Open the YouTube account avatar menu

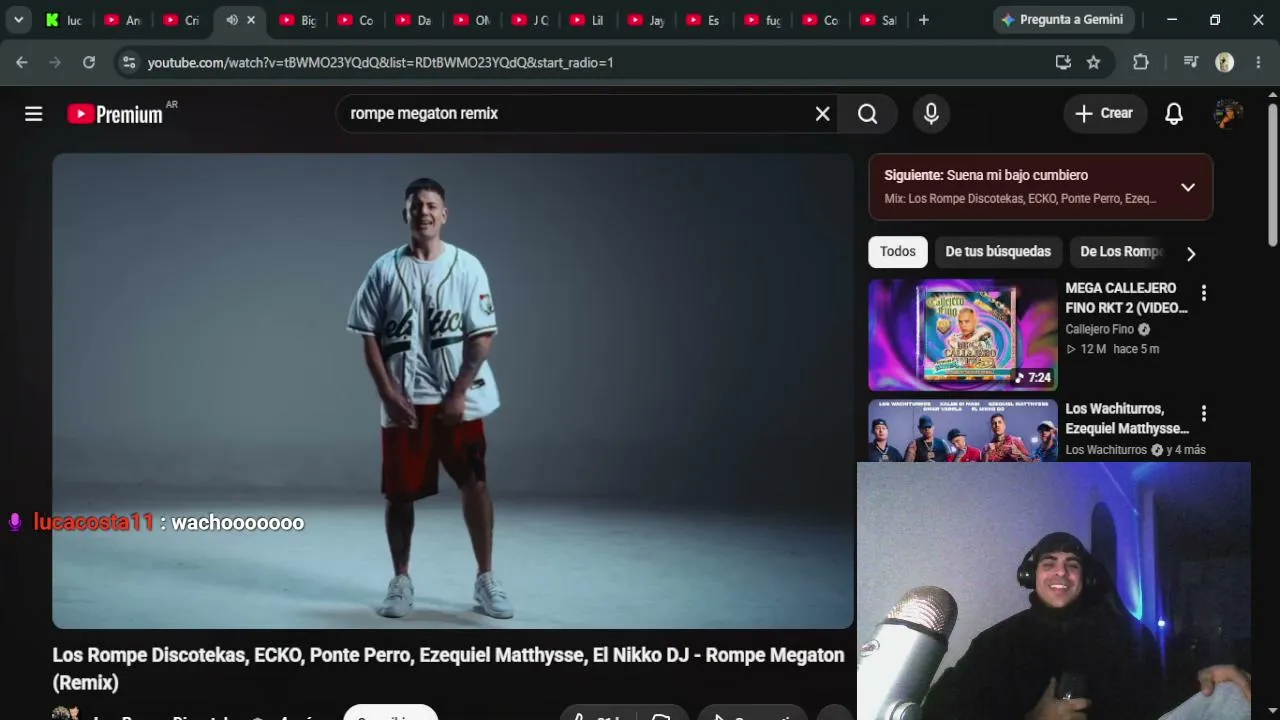point(1228,114)
